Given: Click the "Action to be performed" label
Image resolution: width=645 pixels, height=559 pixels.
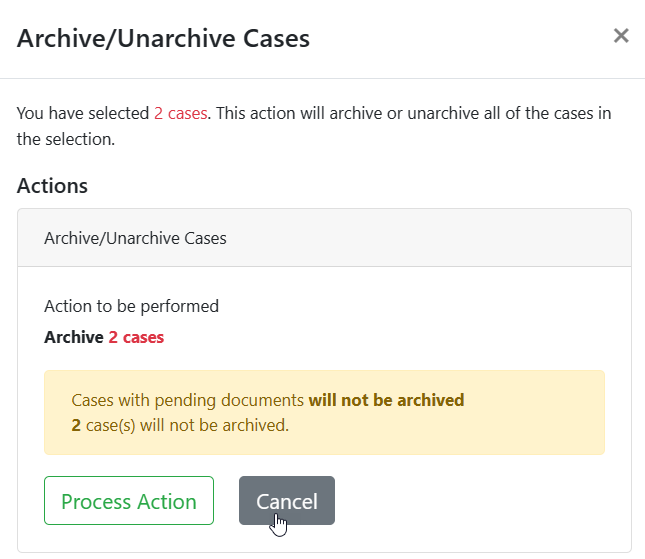Looking at the screenshot, I should [x=131, y=306].
